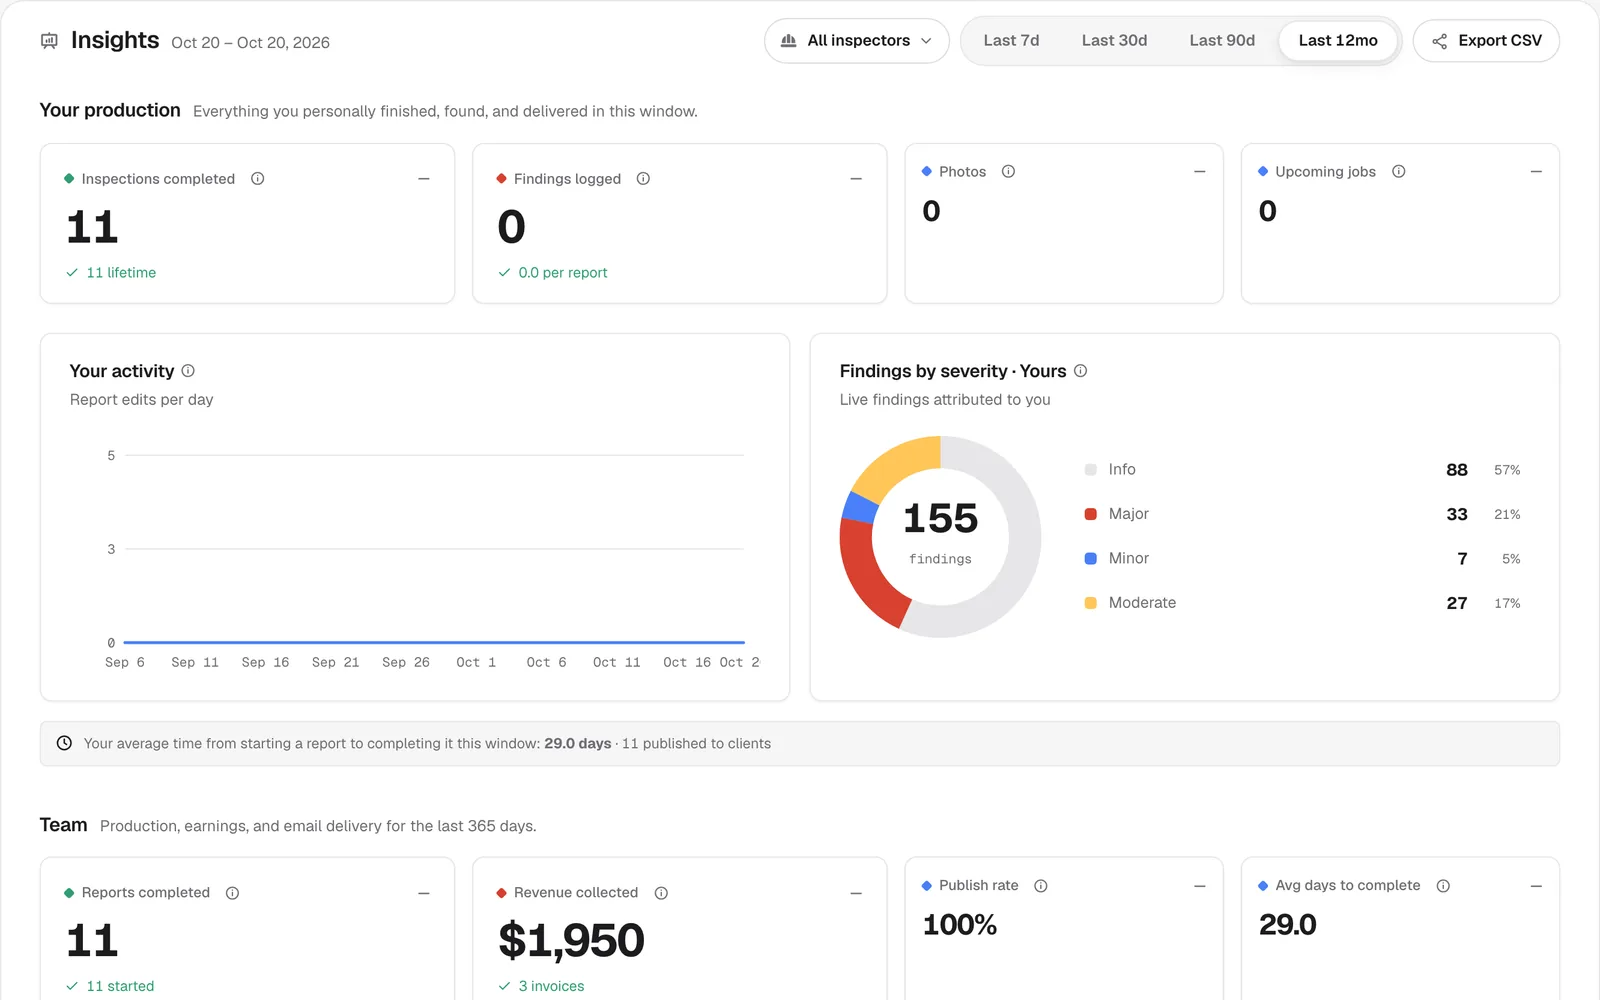Viewport: 1600px width, 1000px height.
Task: Click the 'Oct 1' axis label
Action: (476, 663)
